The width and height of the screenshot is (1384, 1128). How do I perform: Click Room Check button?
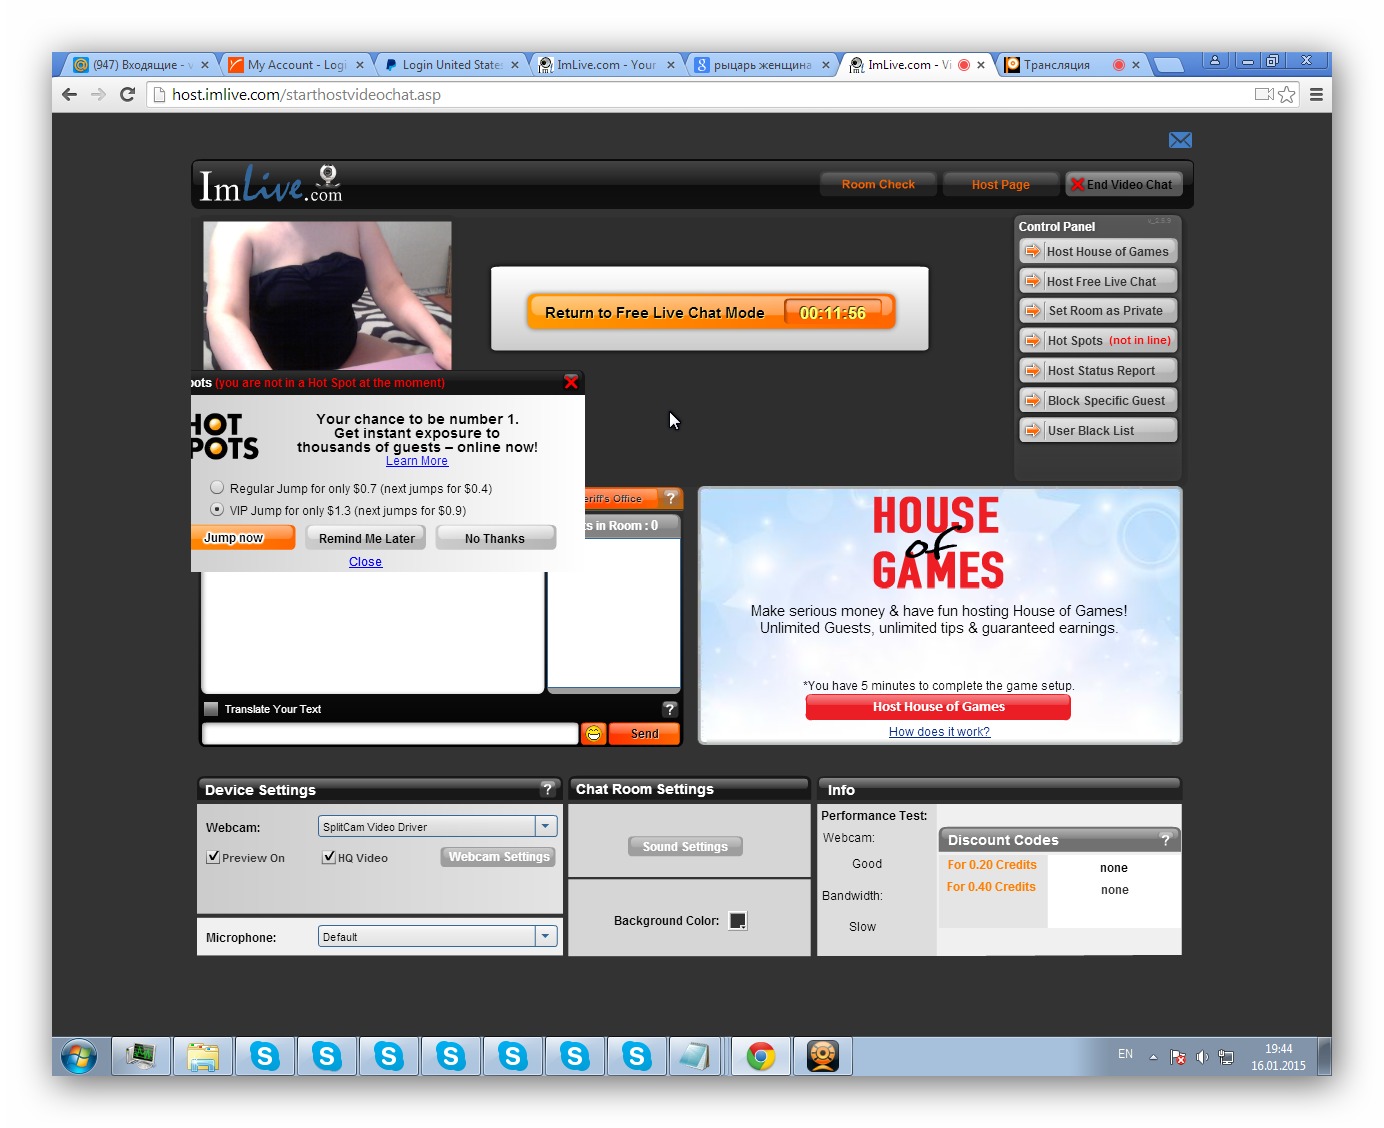(878, 184)
